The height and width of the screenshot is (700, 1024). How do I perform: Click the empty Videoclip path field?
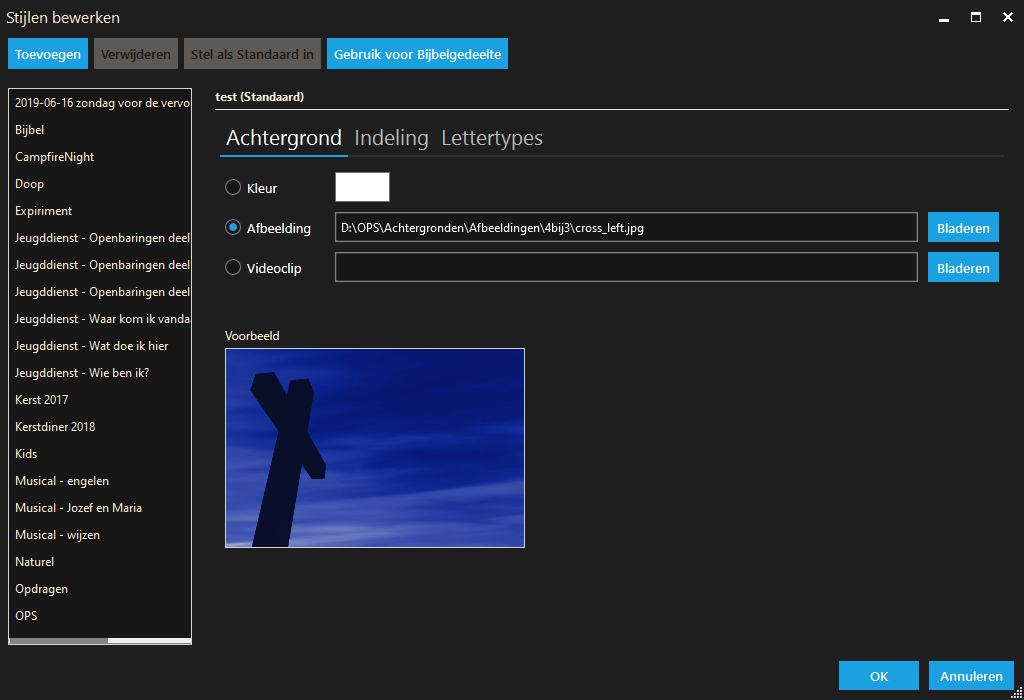click(x=626, y=267)
